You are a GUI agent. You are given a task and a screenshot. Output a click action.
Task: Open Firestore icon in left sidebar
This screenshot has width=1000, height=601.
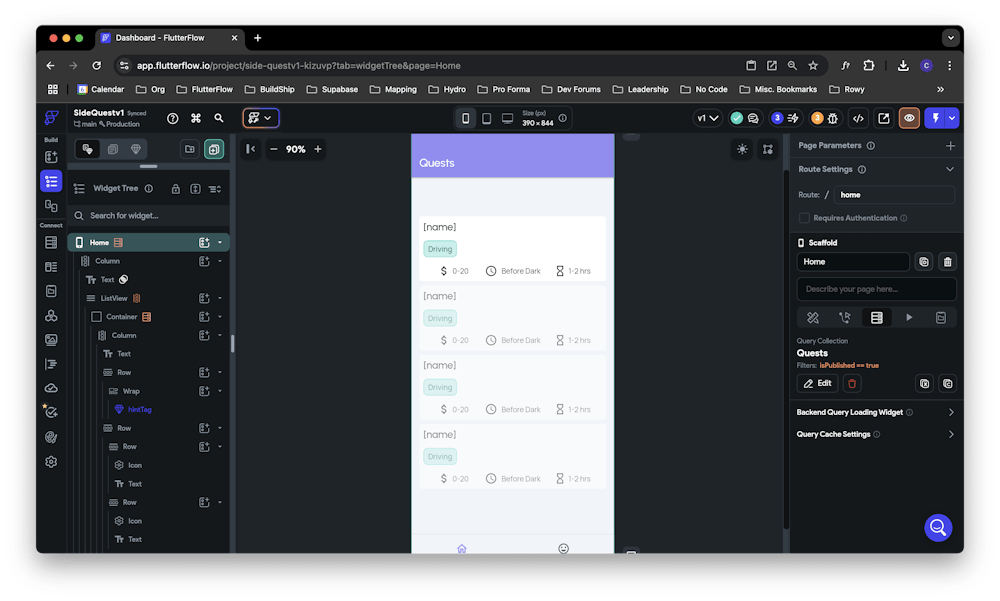tap(51, 242)
